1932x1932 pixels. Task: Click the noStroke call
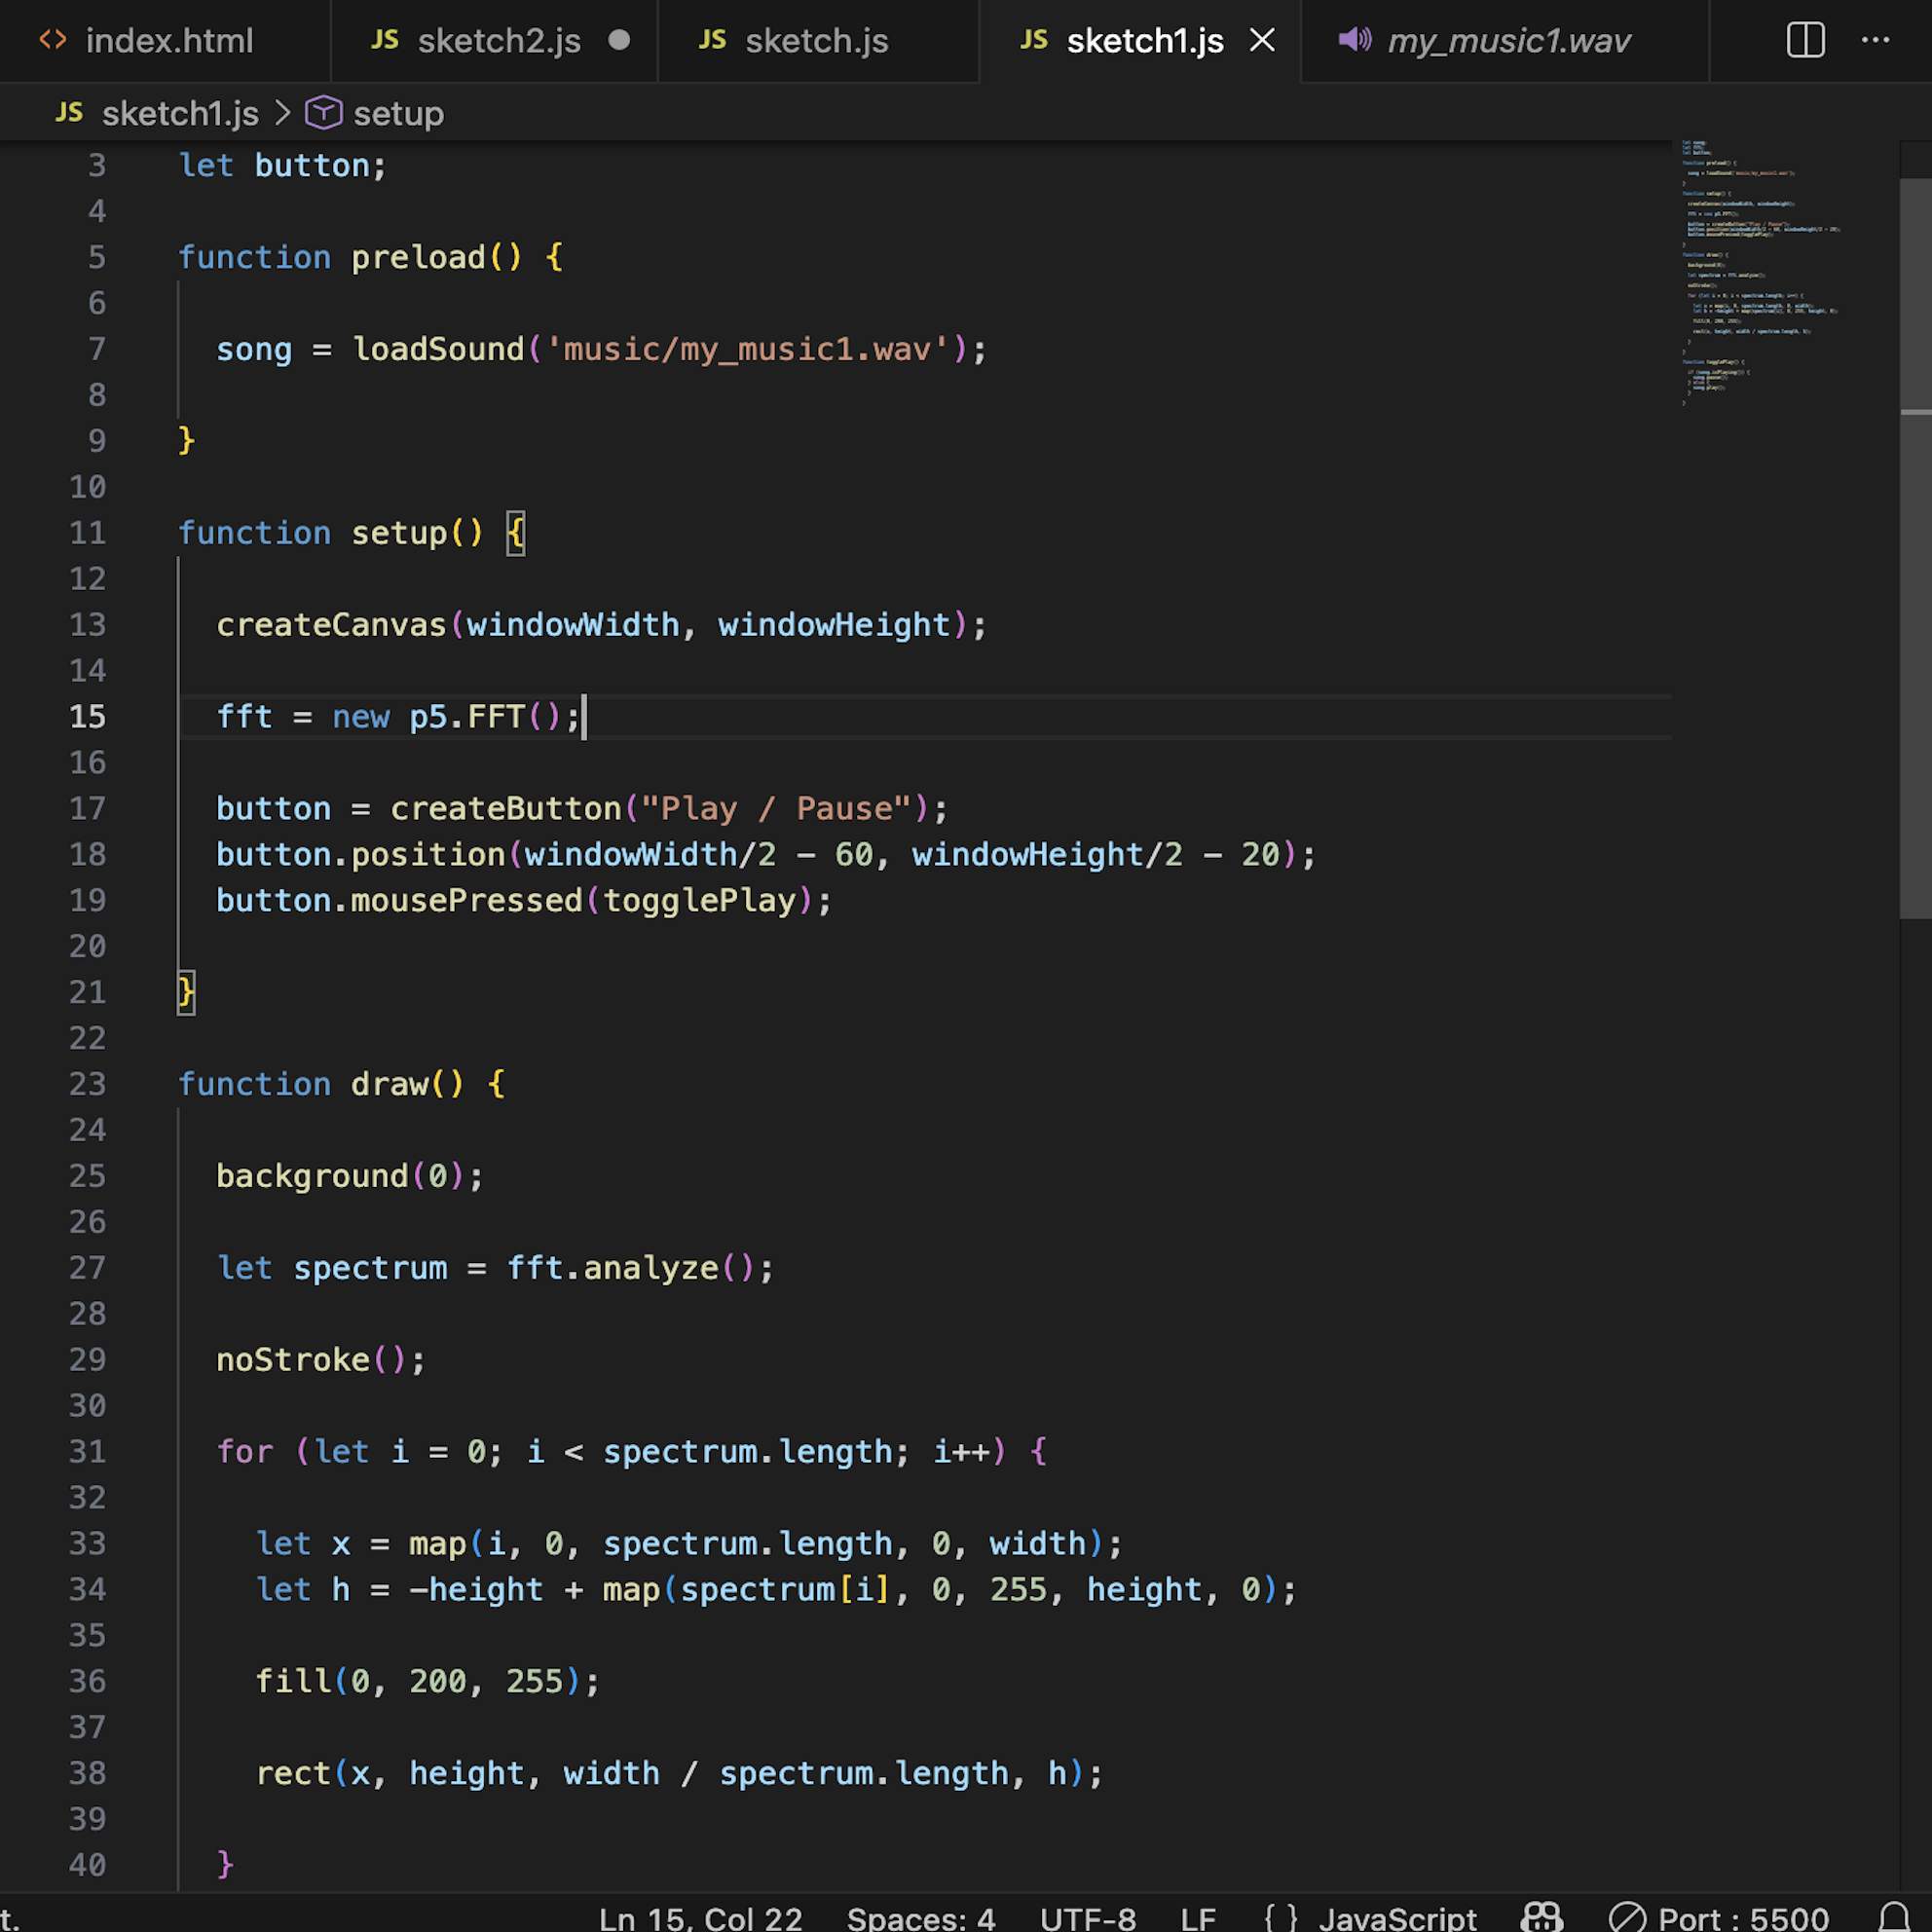point(293,1360)
